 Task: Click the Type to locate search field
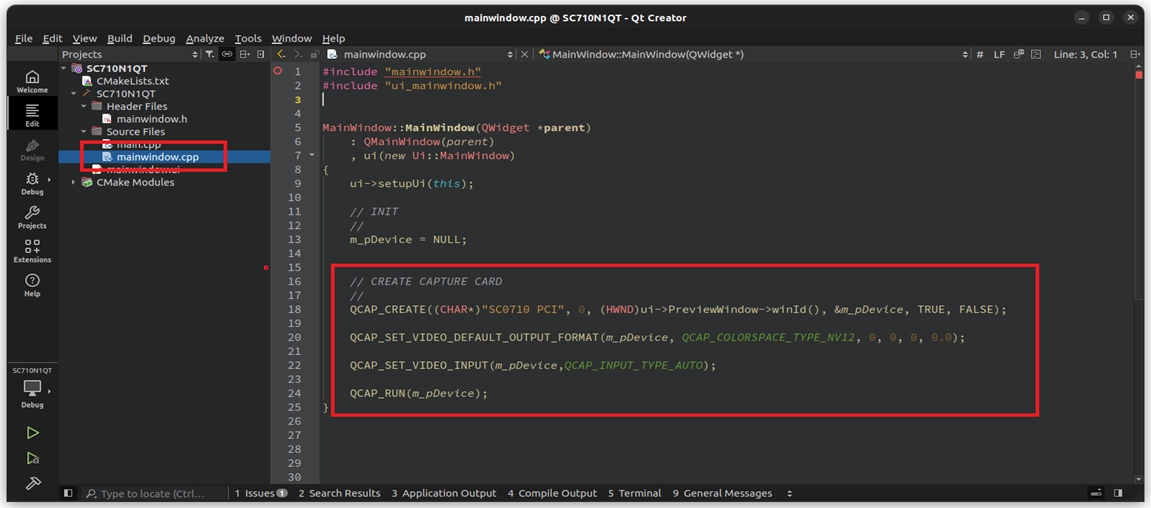152,493
